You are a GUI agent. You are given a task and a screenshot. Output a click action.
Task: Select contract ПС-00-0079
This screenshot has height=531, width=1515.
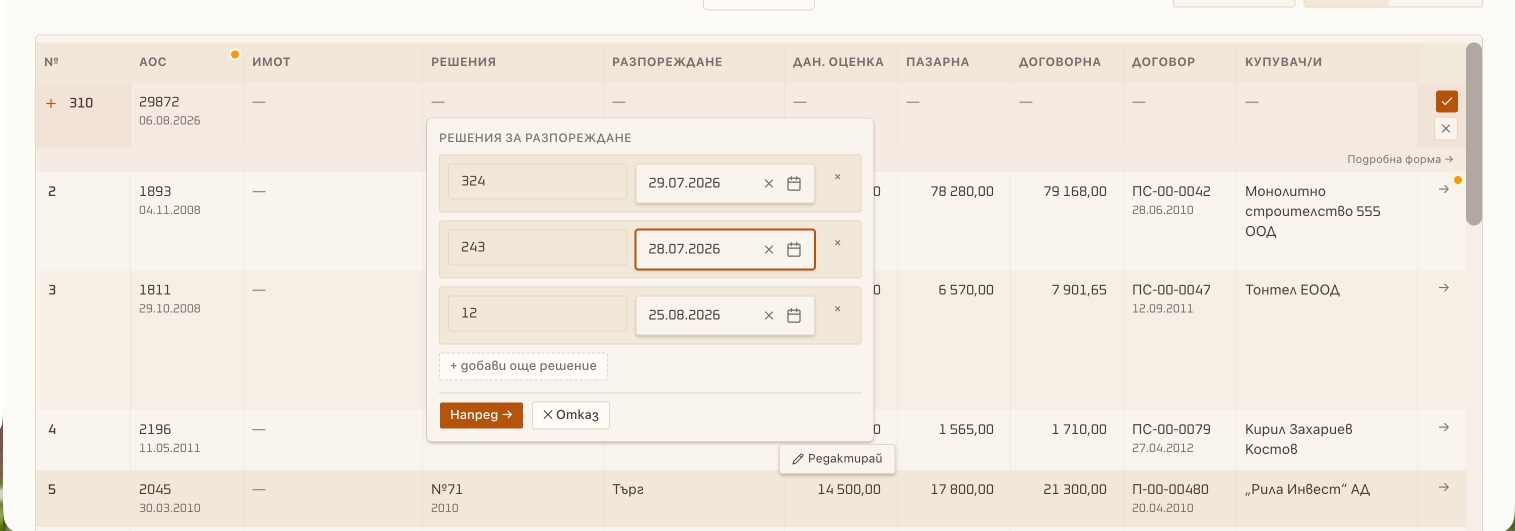coord(1171,429)
